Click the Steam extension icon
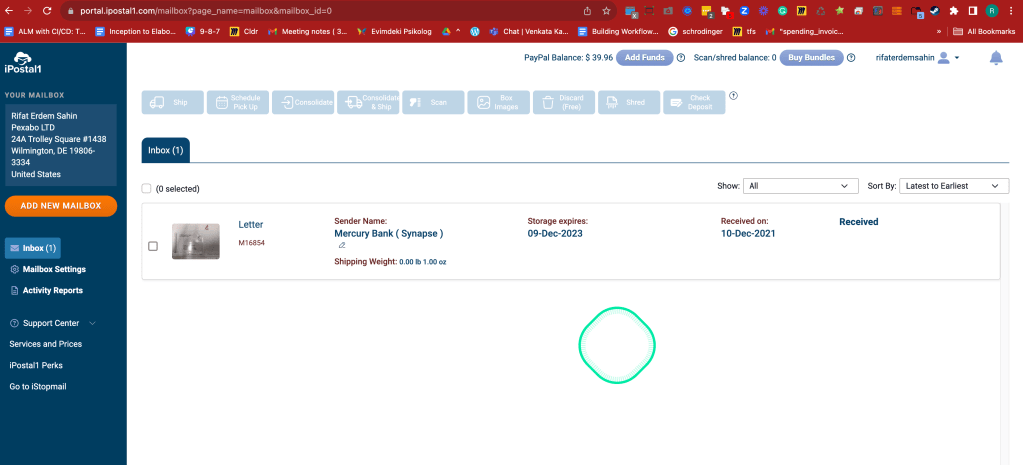The width and height of the screenshot is (1023, 465). [935, 10]
